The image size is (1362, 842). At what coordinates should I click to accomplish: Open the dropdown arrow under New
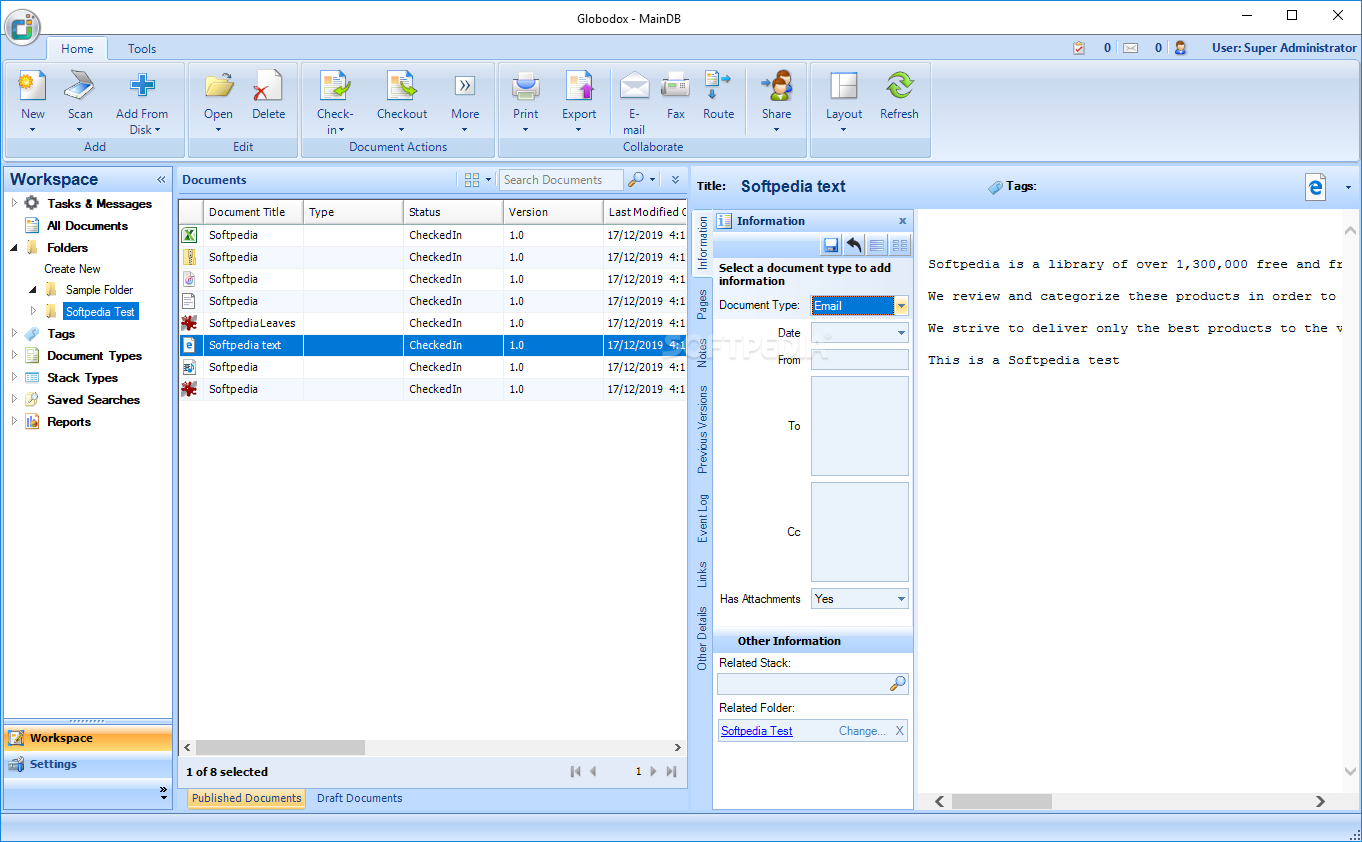tap(33, 130)
